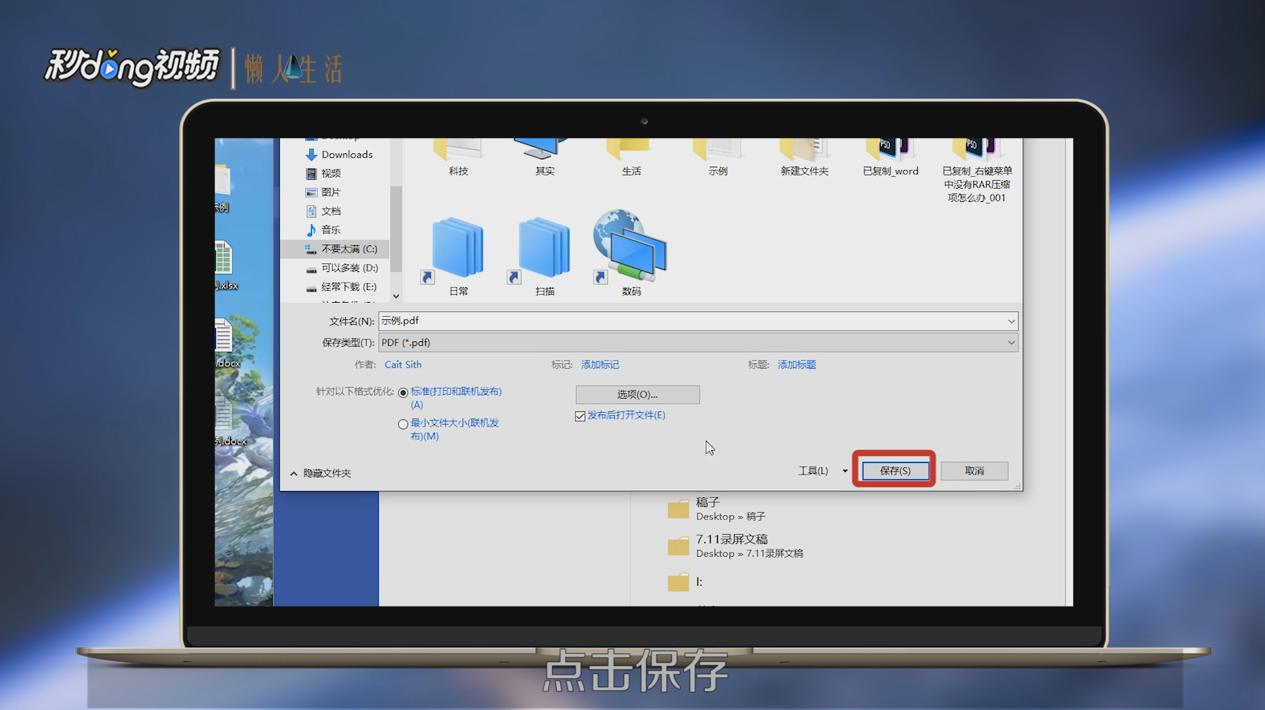The width and height of the screenshot is (1265, 710).
Task: Expand the file name dropdown arrow
Action: click(x=1011, y=321)
